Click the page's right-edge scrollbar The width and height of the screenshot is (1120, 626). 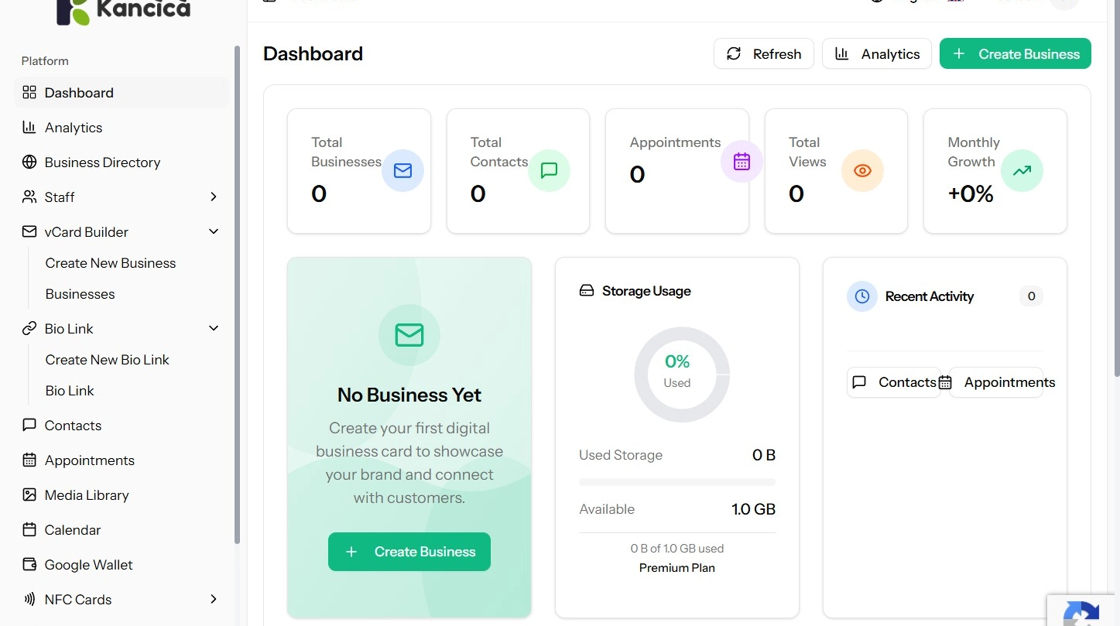(x=1116, y=187)
